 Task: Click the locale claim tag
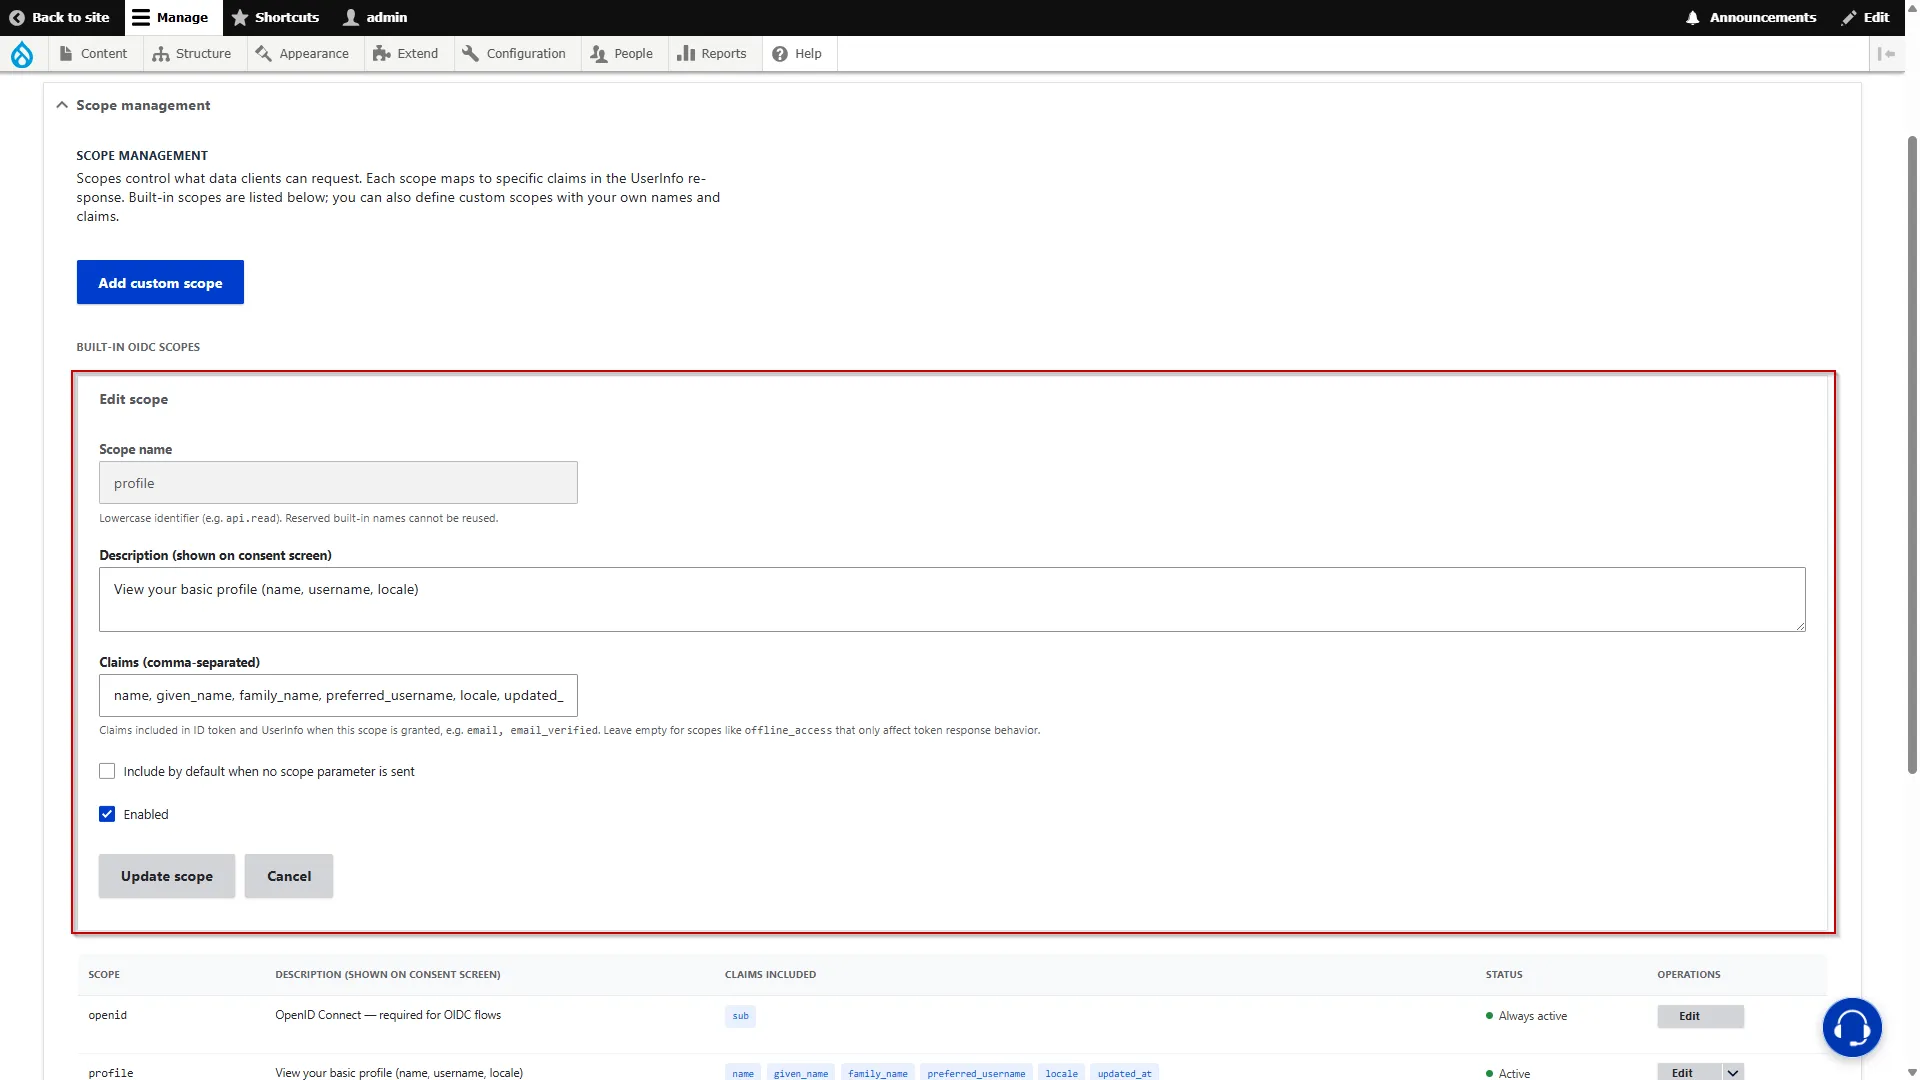[1062, 1073]
